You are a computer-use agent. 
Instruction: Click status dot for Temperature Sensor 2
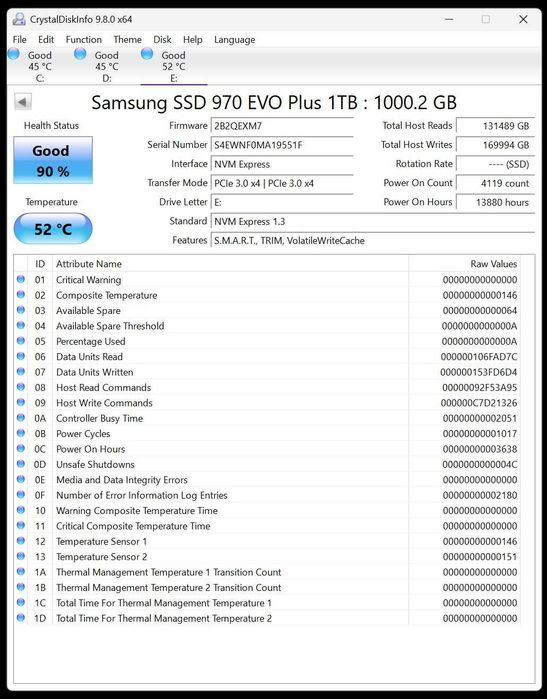[x=21, y=556]
